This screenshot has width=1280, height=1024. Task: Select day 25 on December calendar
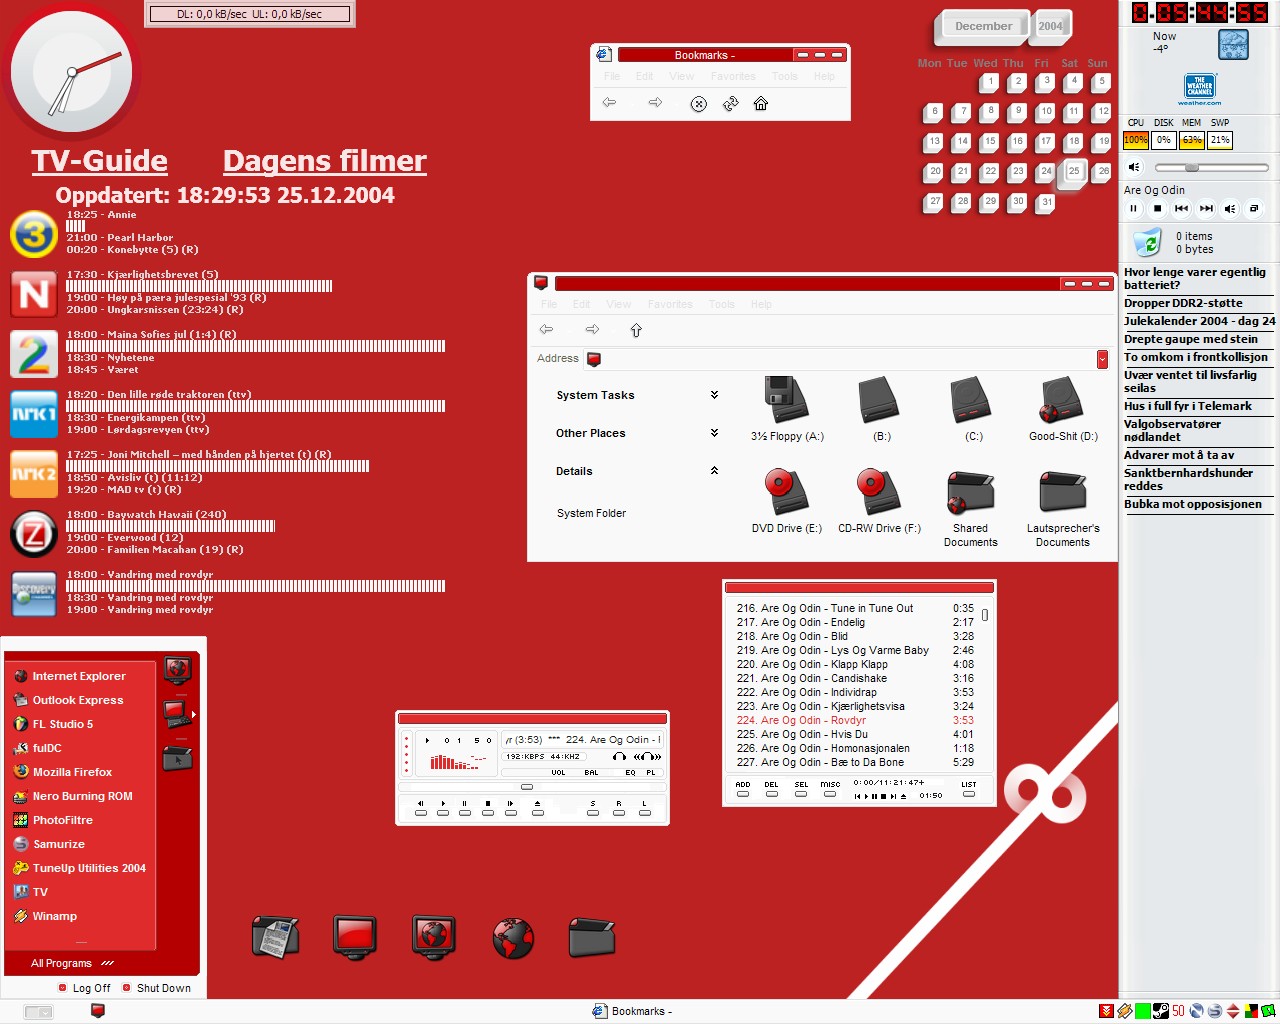coord(1073,172)
